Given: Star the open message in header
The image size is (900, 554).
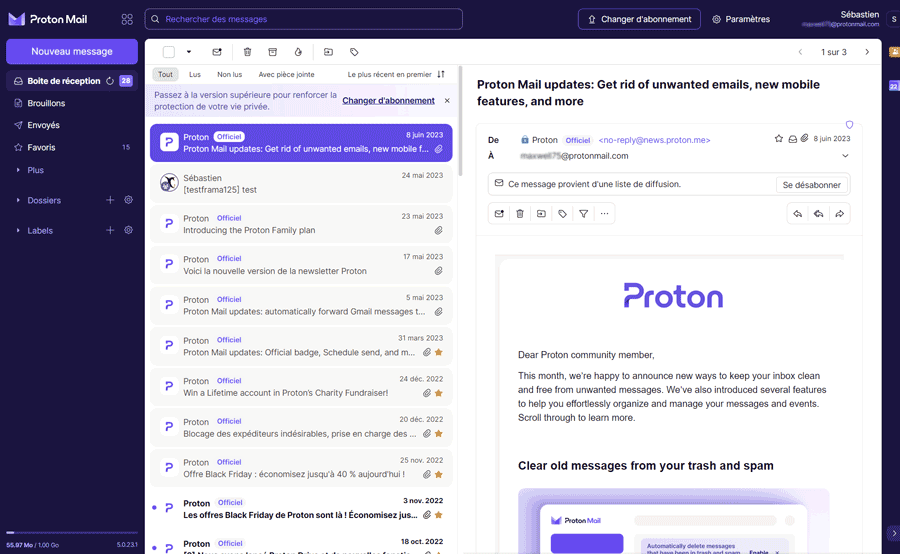Looking at the screenshot, I should (x=778, y=138).
